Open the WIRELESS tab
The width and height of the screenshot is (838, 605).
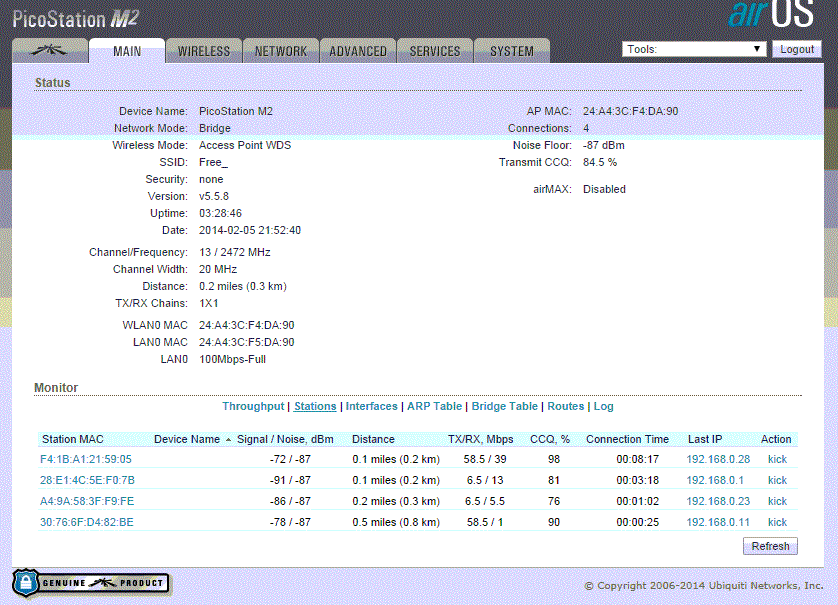pos(204,51)
